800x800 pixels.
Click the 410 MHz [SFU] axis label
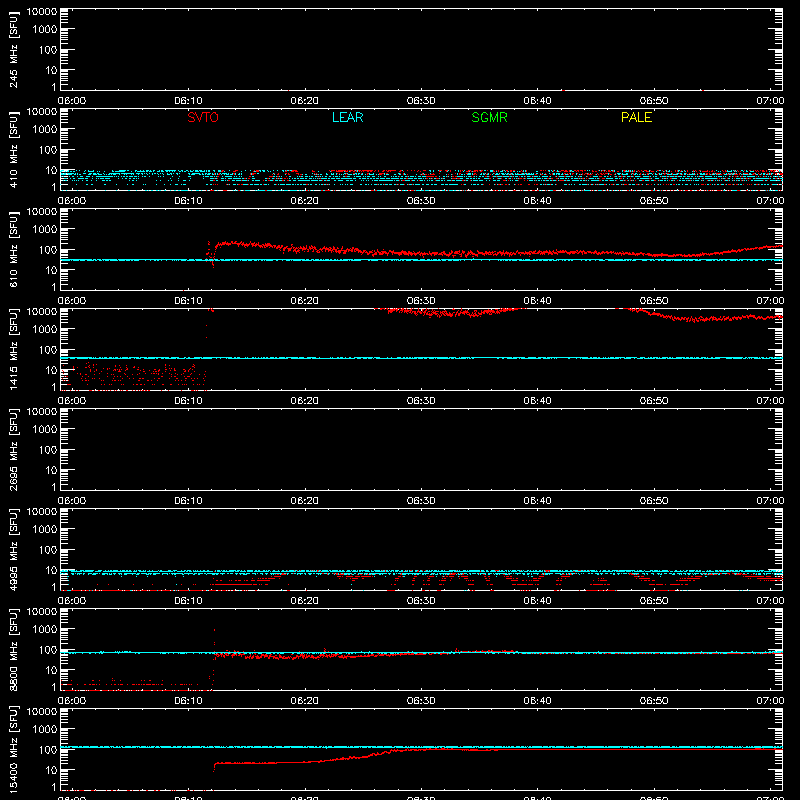[x=14, y=149]
